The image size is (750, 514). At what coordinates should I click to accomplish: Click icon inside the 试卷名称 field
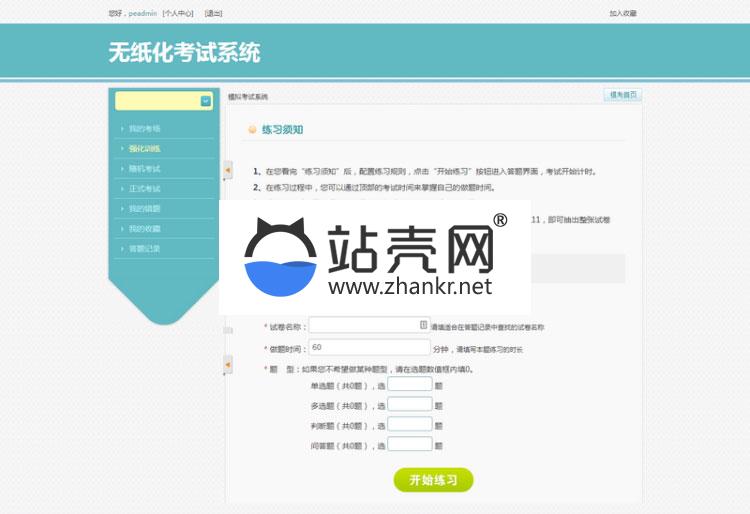coord(423,325)
